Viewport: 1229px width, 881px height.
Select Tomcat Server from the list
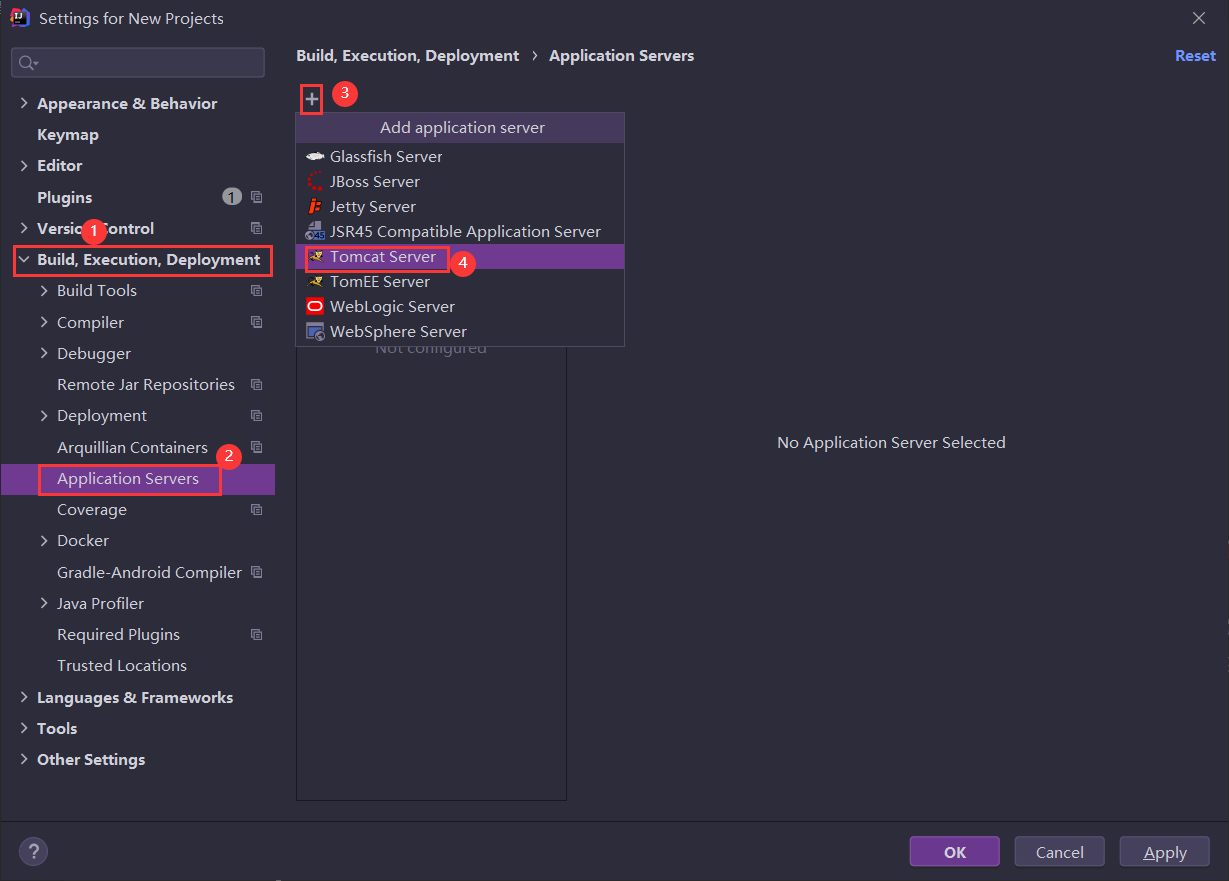pyautogui.click(x=383, y=257)
